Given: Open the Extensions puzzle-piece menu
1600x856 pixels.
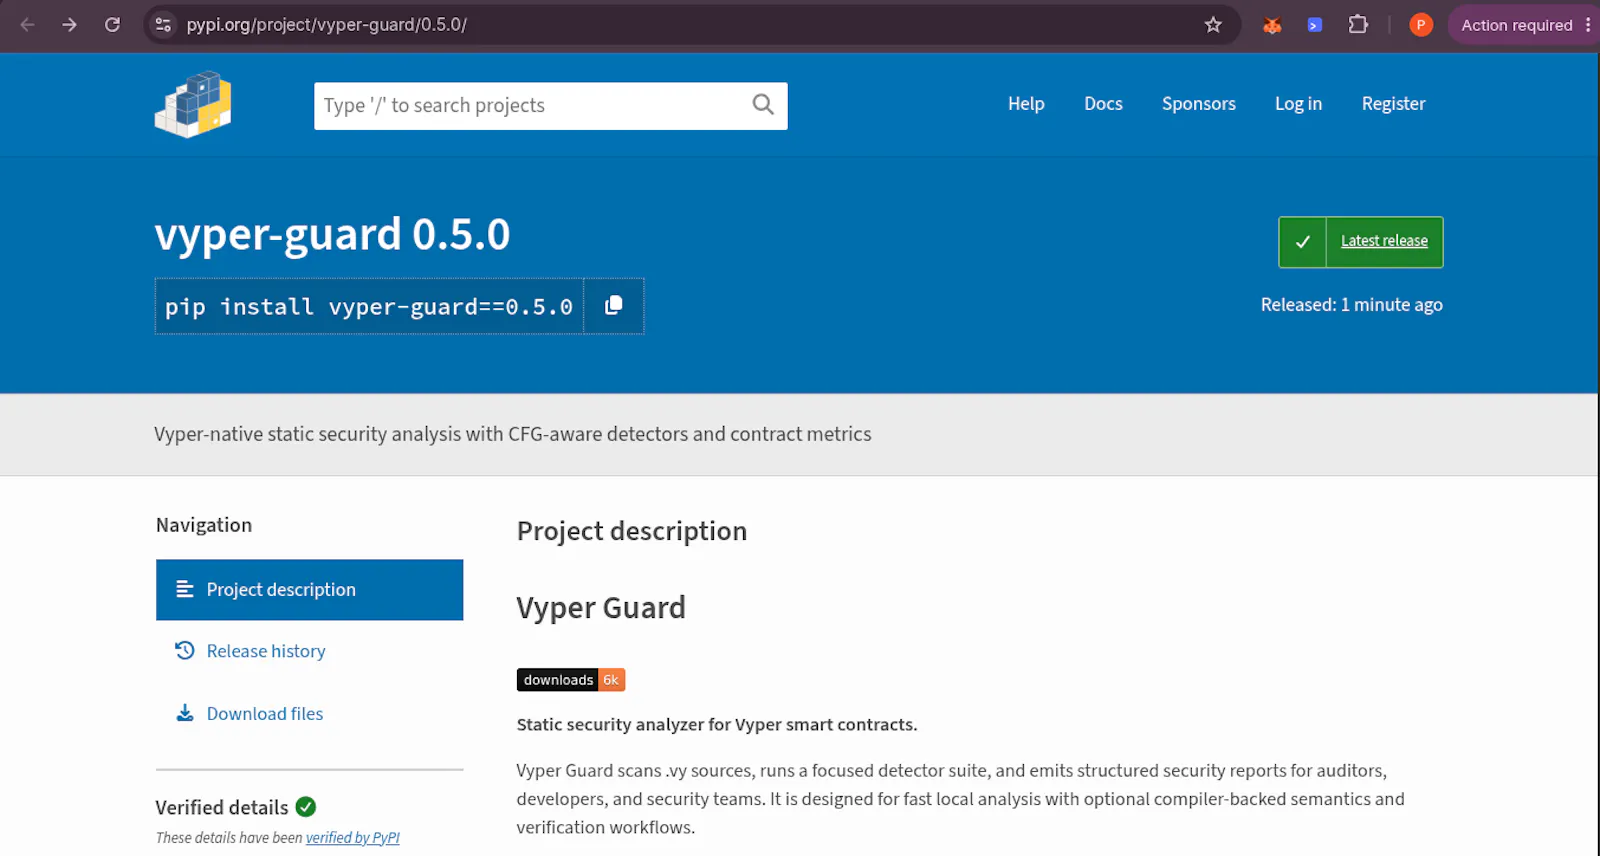Looking at the screenshot, I should pos(1358,25).
